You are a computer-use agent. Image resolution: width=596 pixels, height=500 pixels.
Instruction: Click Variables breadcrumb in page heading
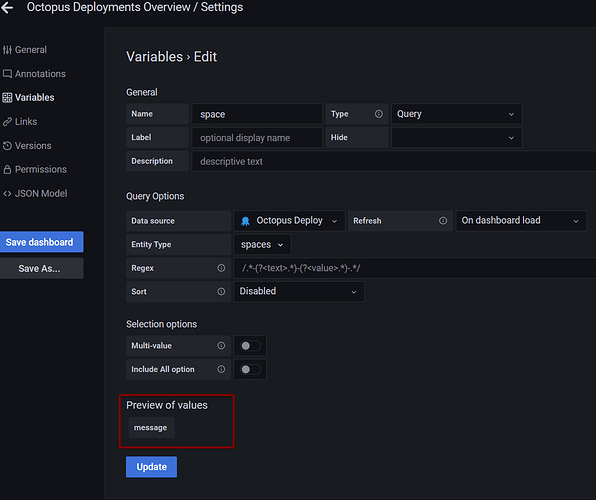pos(154,57)
